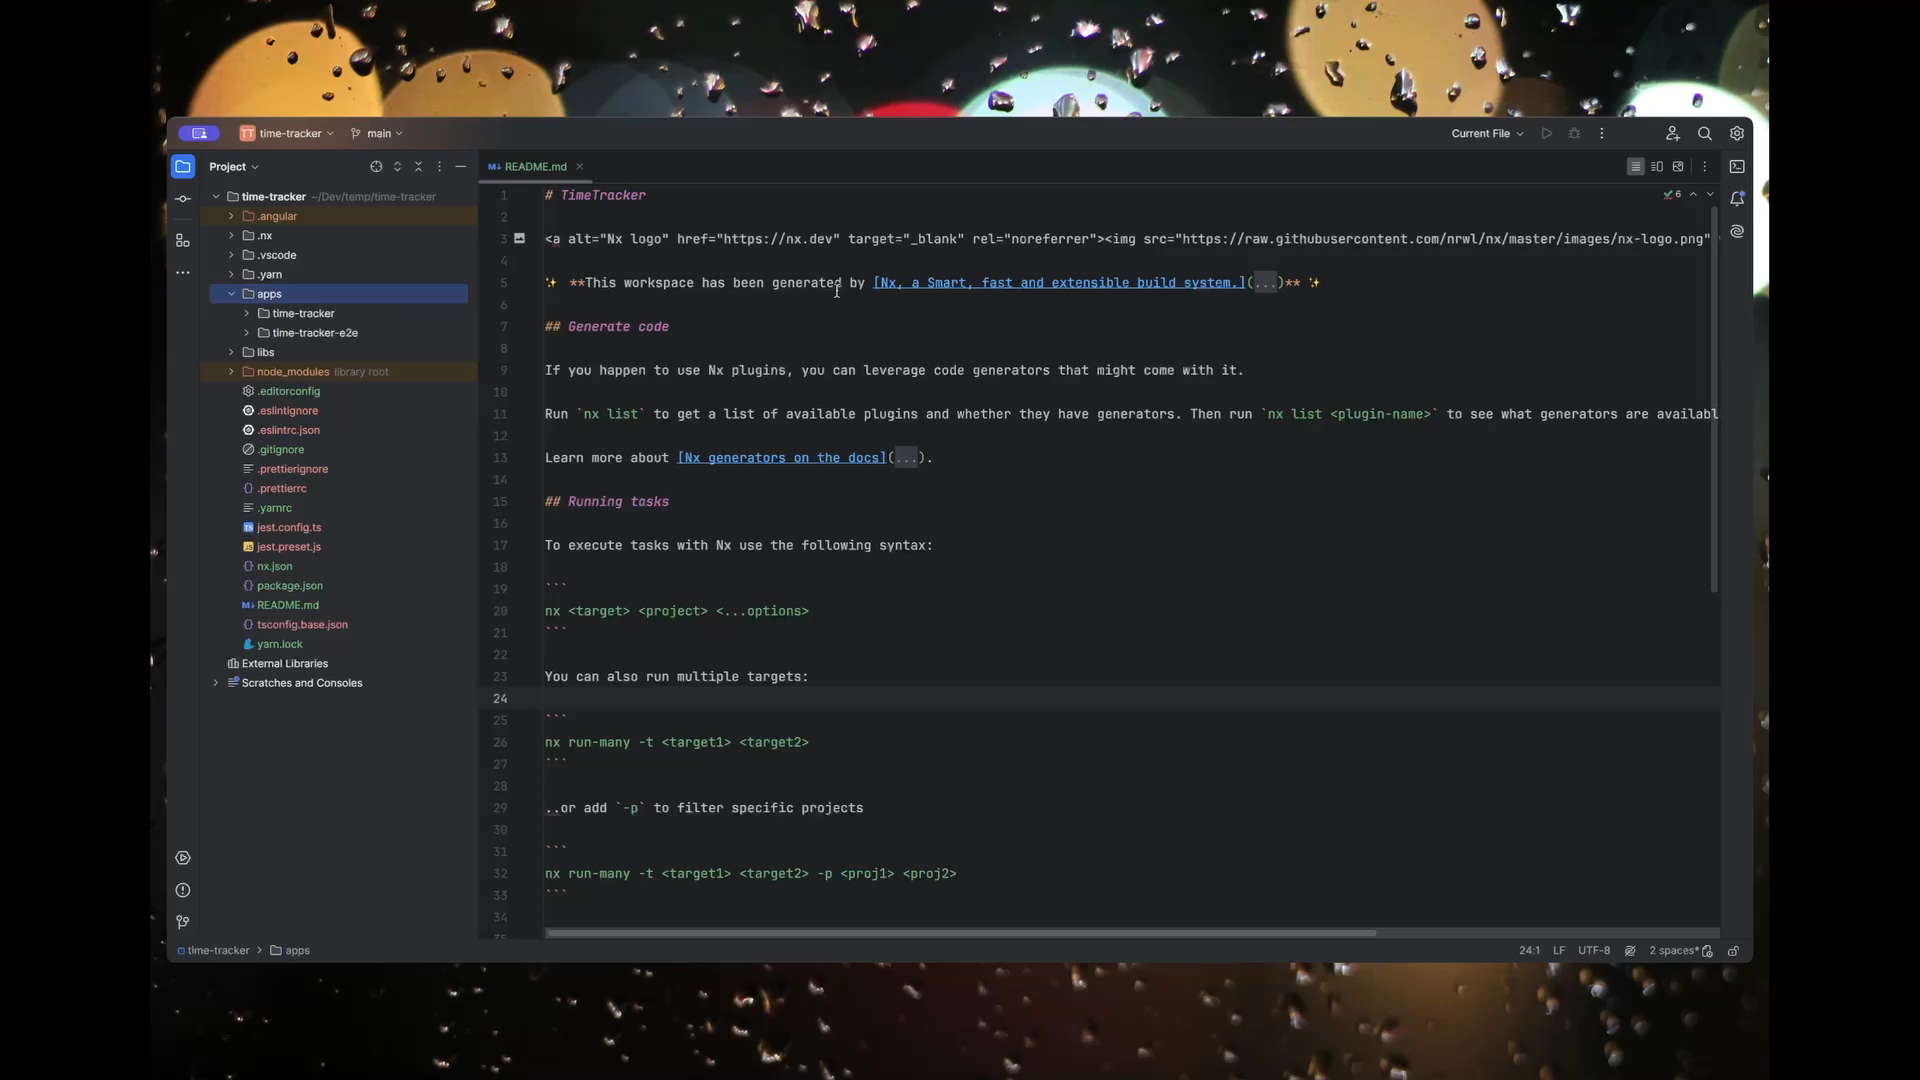1920x1080 pixels.
Task: Run the current file
Action: (x=1546, y=133)
